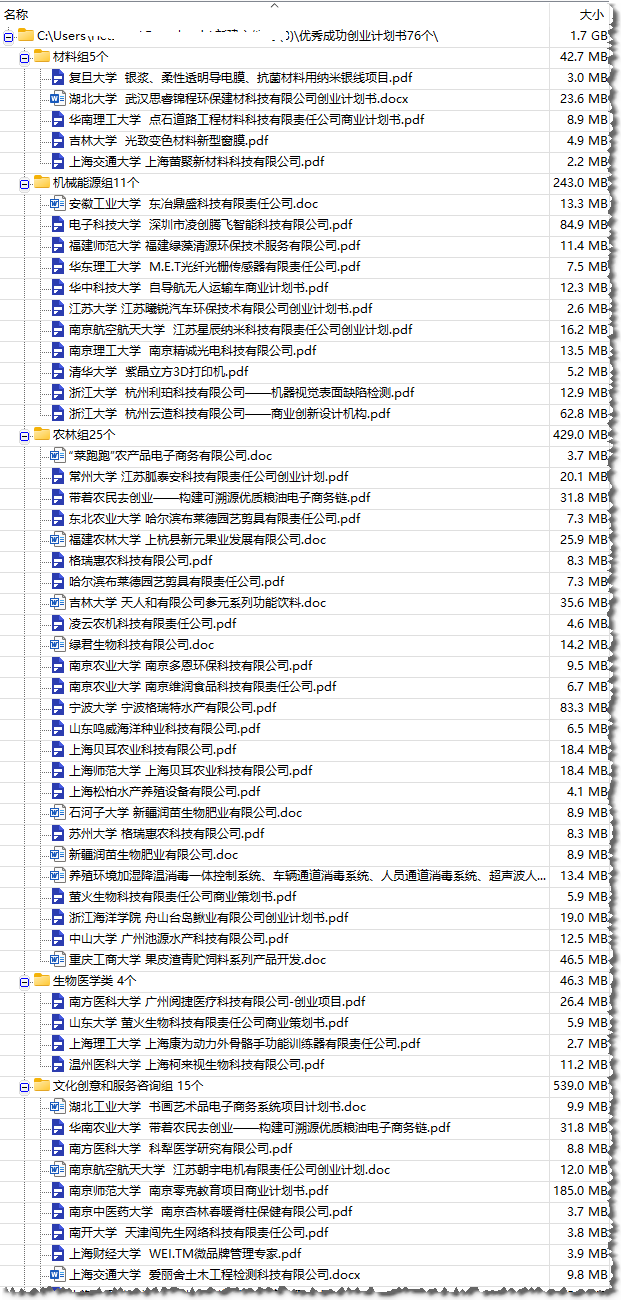Click Word icon of 重庆工商大学 果皮渣青贮饲料 file
Image resolution: width=624 pixels, height=1303 pixels.
point(57,959)
